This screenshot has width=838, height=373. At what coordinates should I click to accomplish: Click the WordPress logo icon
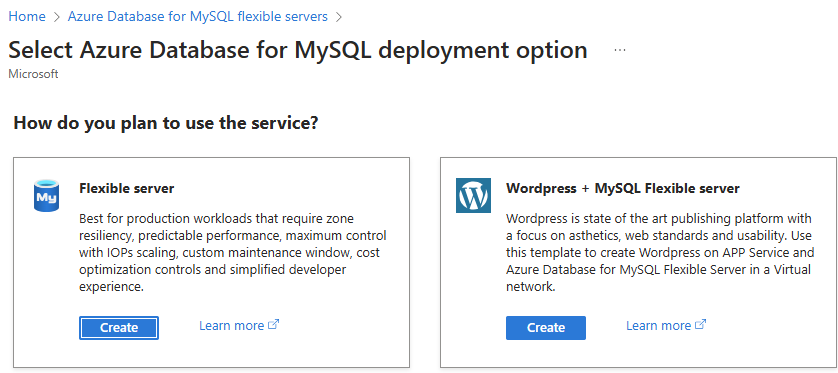click(473, 196)
